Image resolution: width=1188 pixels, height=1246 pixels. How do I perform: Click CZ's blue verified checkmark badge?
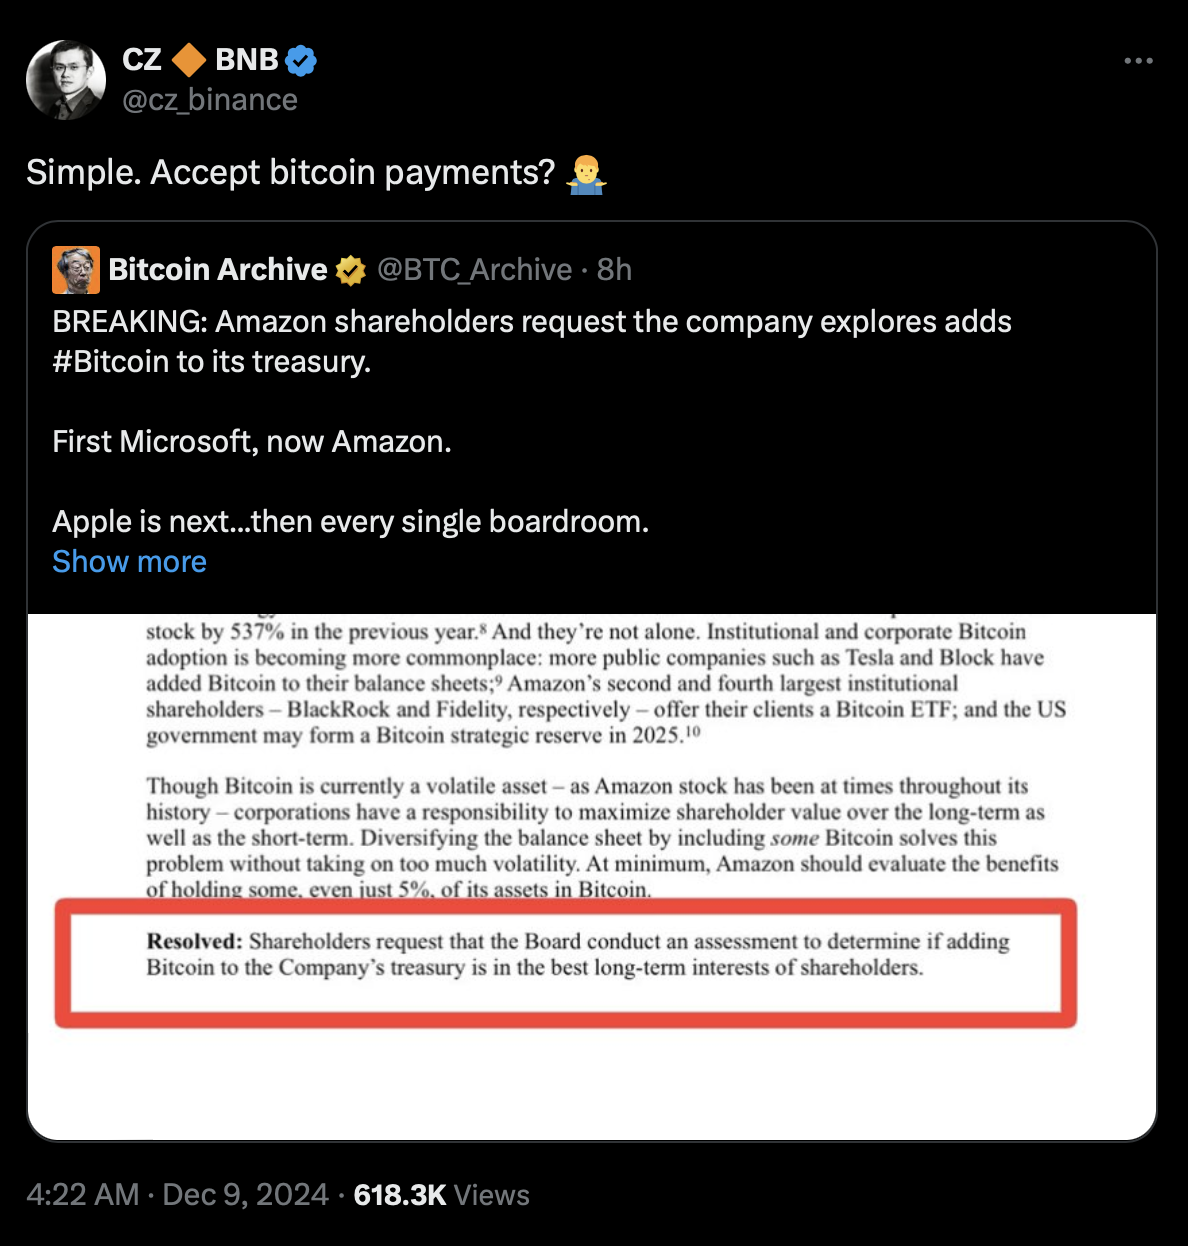pyautogui.click(x=301, y=61)
